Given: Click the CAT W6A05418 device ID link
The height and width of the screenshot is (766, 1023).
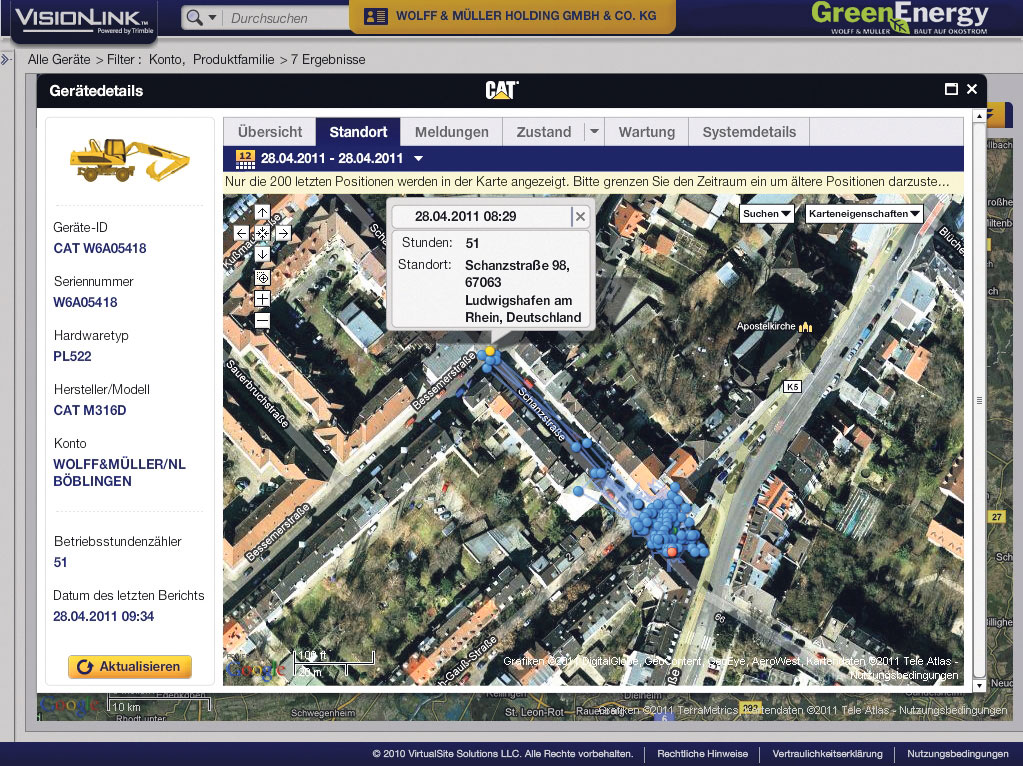Looking at the screenshot, I should coord(100,248).
